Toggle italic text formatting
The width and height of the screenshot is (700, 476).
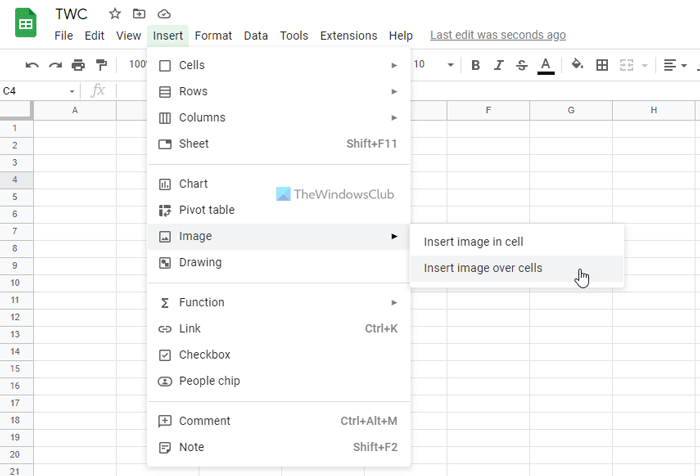point(498,65)
